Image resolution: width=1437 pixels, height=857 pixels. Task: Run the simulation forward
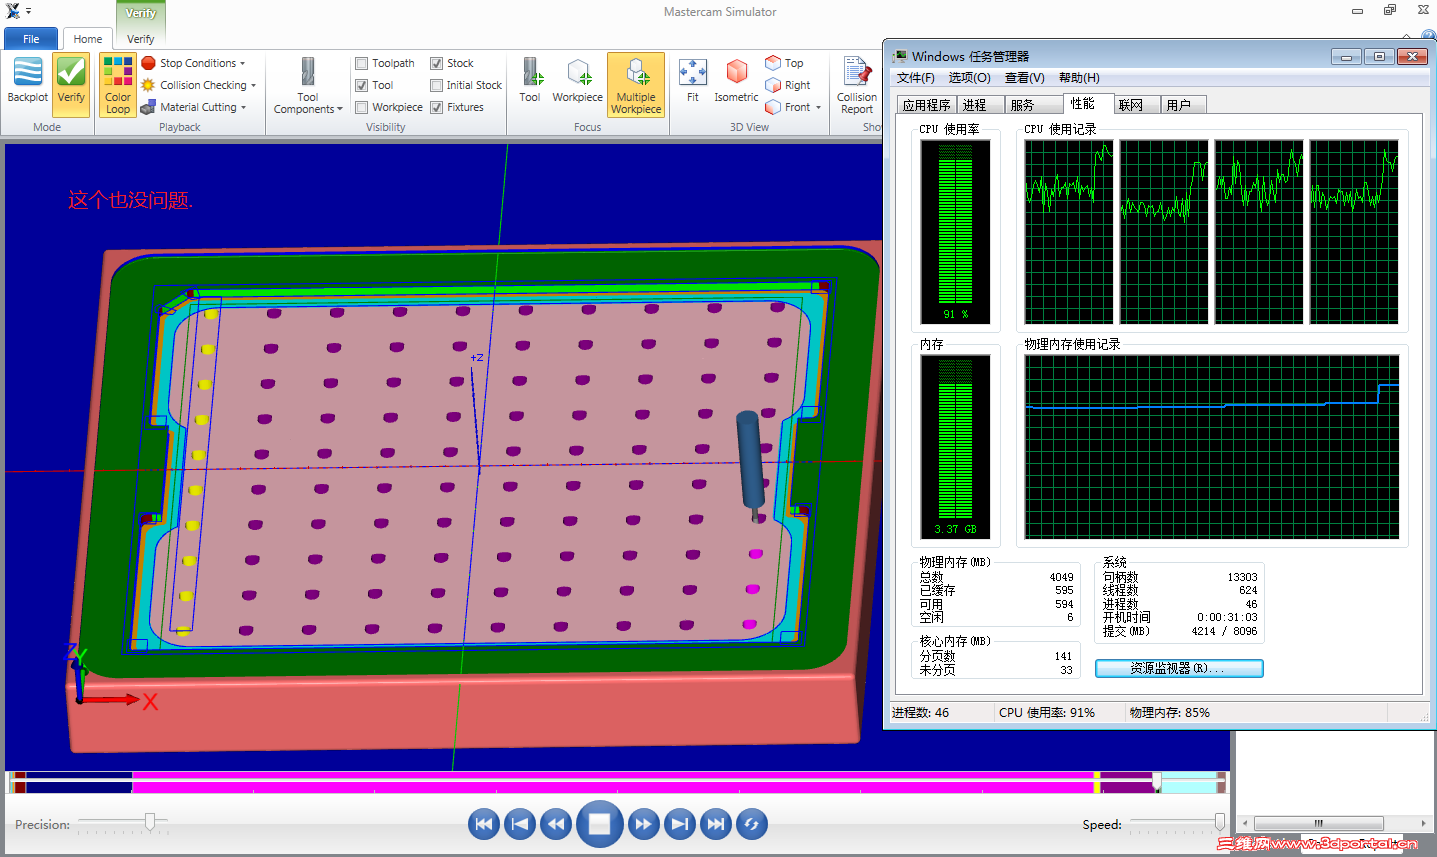point(643,824)
